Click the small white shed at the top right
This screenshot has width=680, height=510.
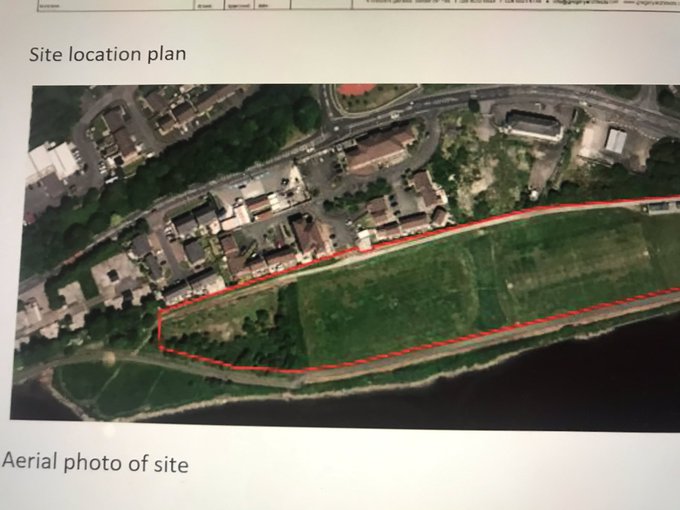click(x=616, y=141)
